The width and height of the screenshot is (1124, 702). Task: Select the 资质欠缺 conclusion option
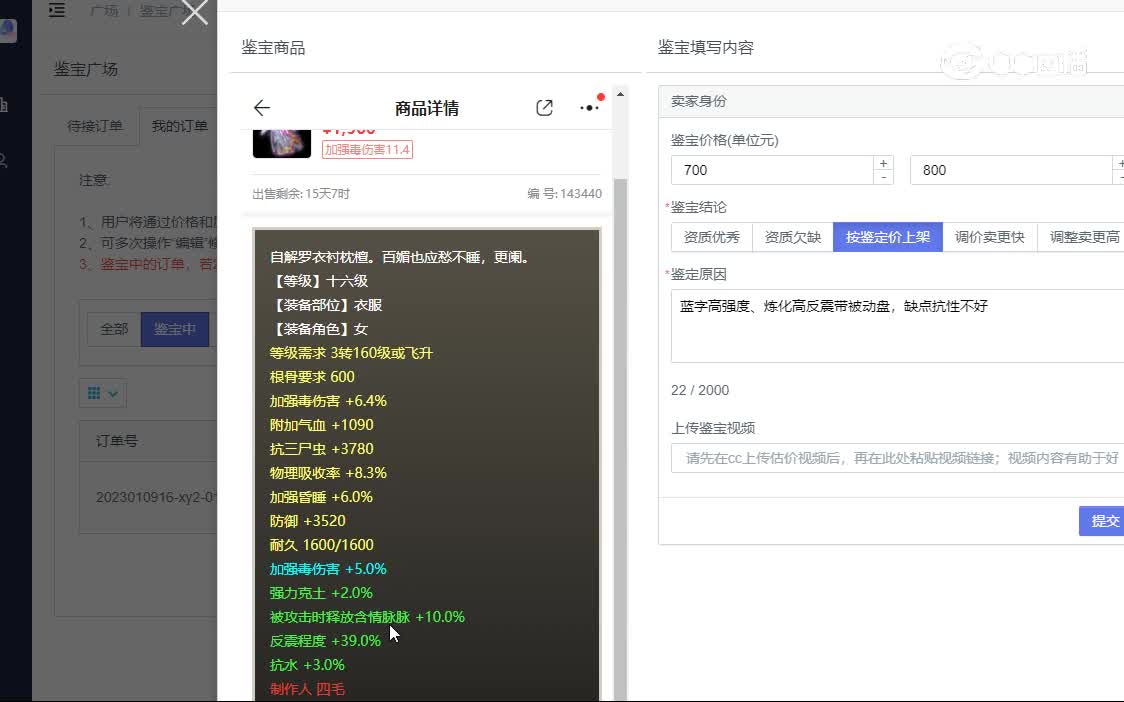coord(792,237)
